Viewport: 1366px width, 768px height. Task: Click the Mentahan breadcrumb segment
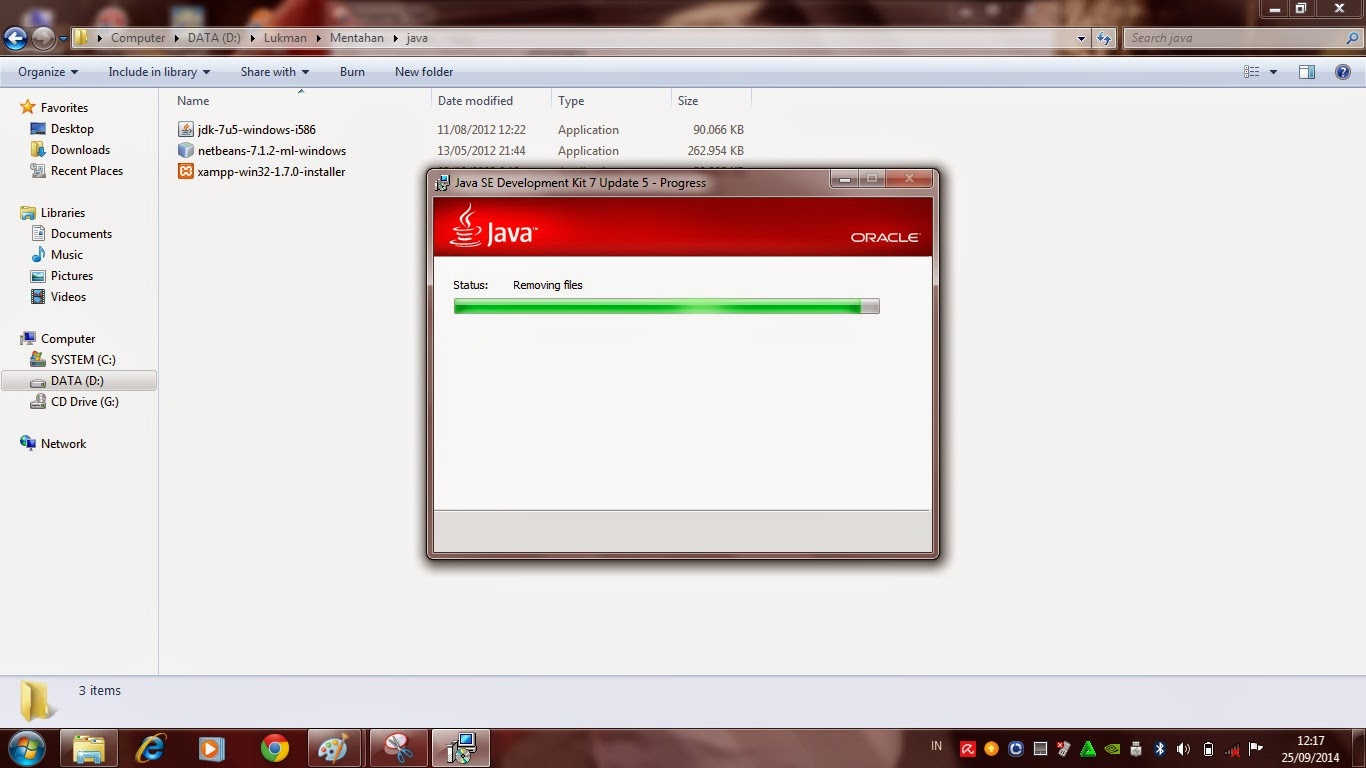[357, 38]
